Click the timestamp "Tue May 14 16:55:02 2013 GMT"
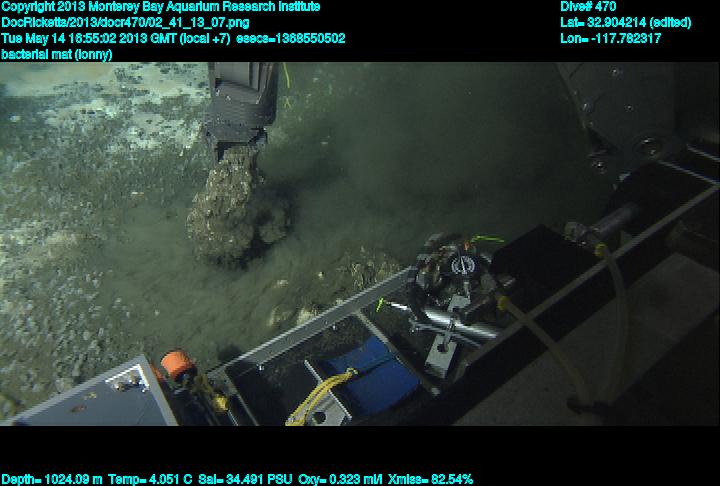This screenshot has height=486, width=720. point(88,38)
